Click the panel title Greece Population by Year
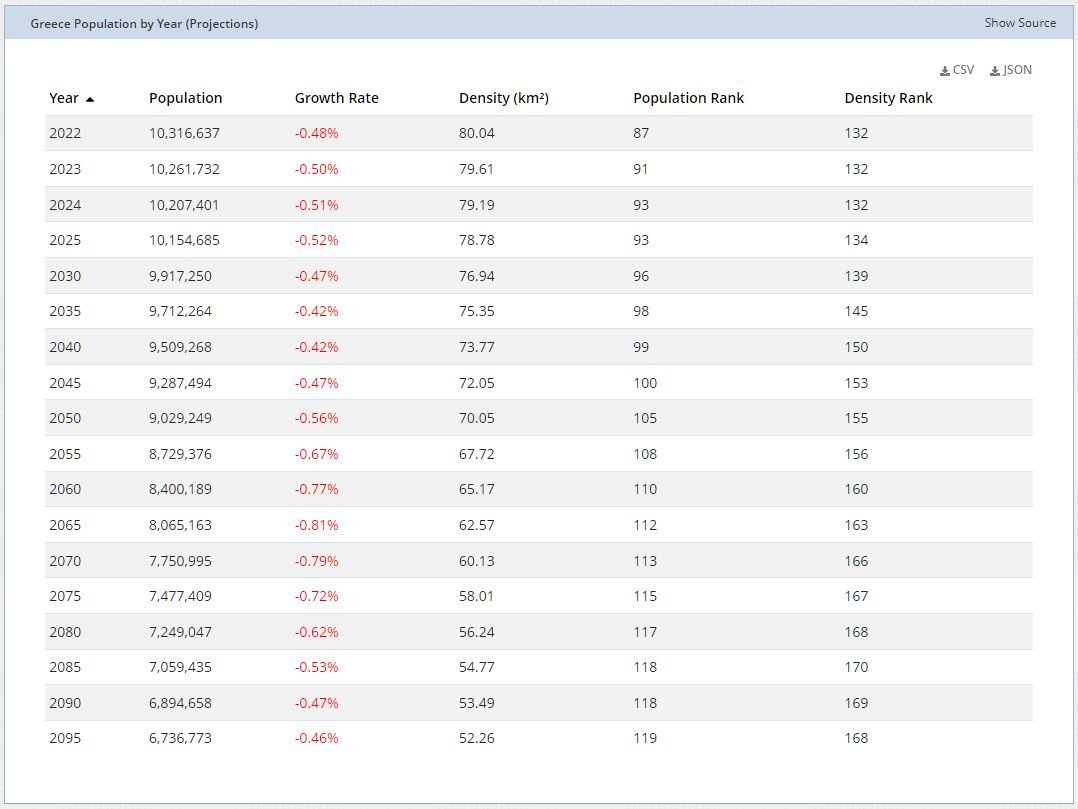 point(144,23)
